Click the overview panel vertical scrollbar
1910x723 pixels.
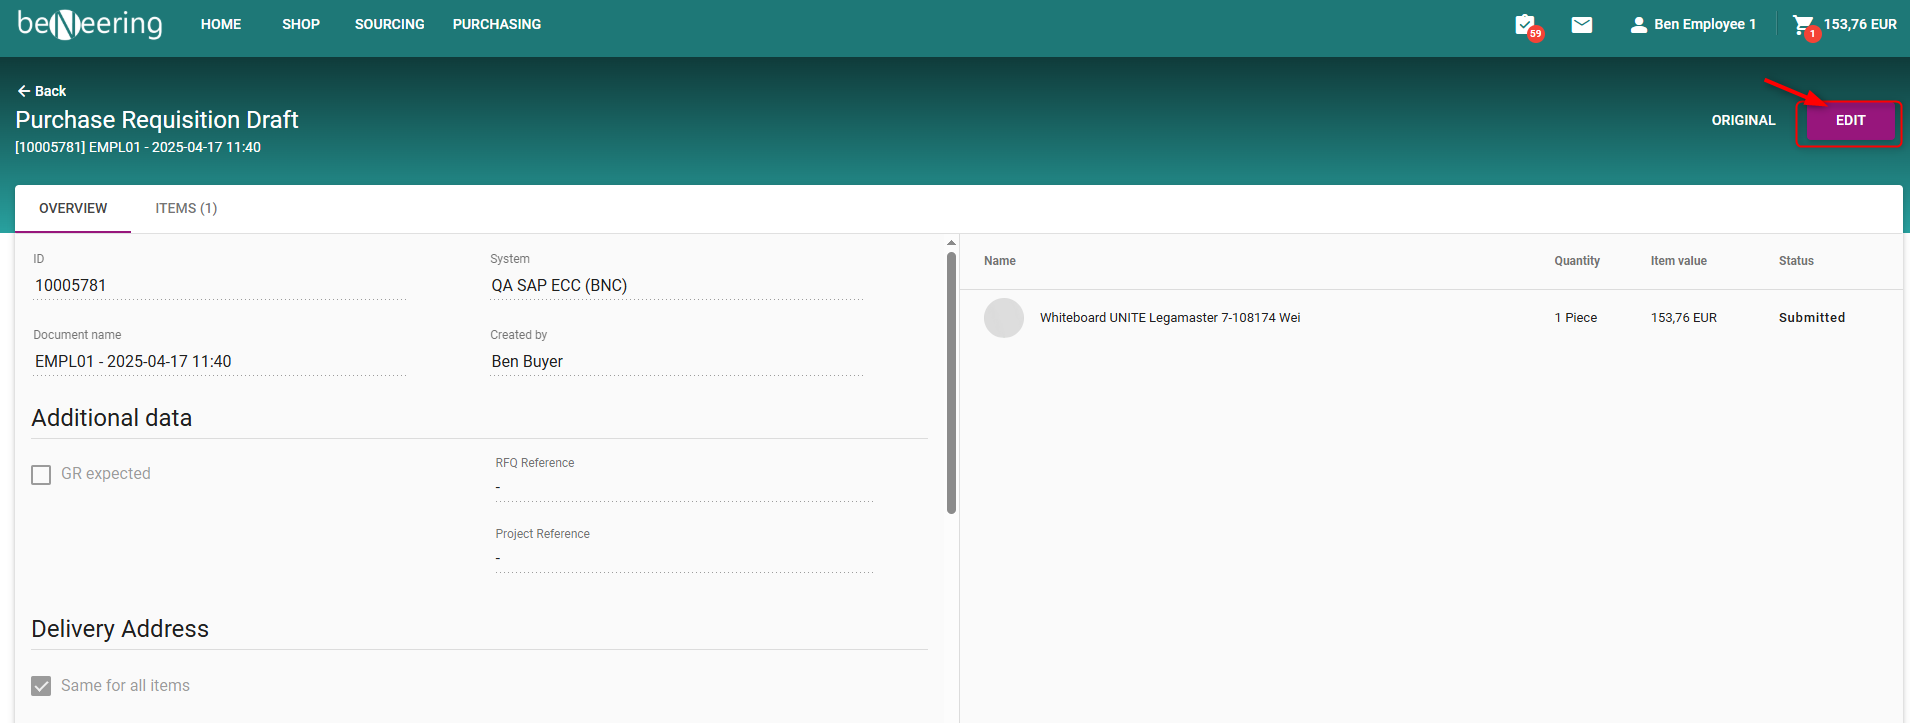tap(951, 380)
